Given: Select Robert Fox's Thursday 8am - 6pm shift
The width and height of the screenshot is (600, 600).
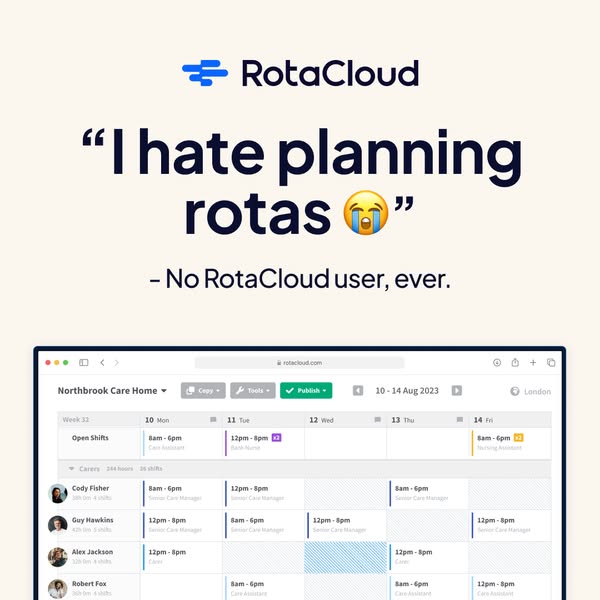Looking at the screenshot, I should tap(428, 588).
